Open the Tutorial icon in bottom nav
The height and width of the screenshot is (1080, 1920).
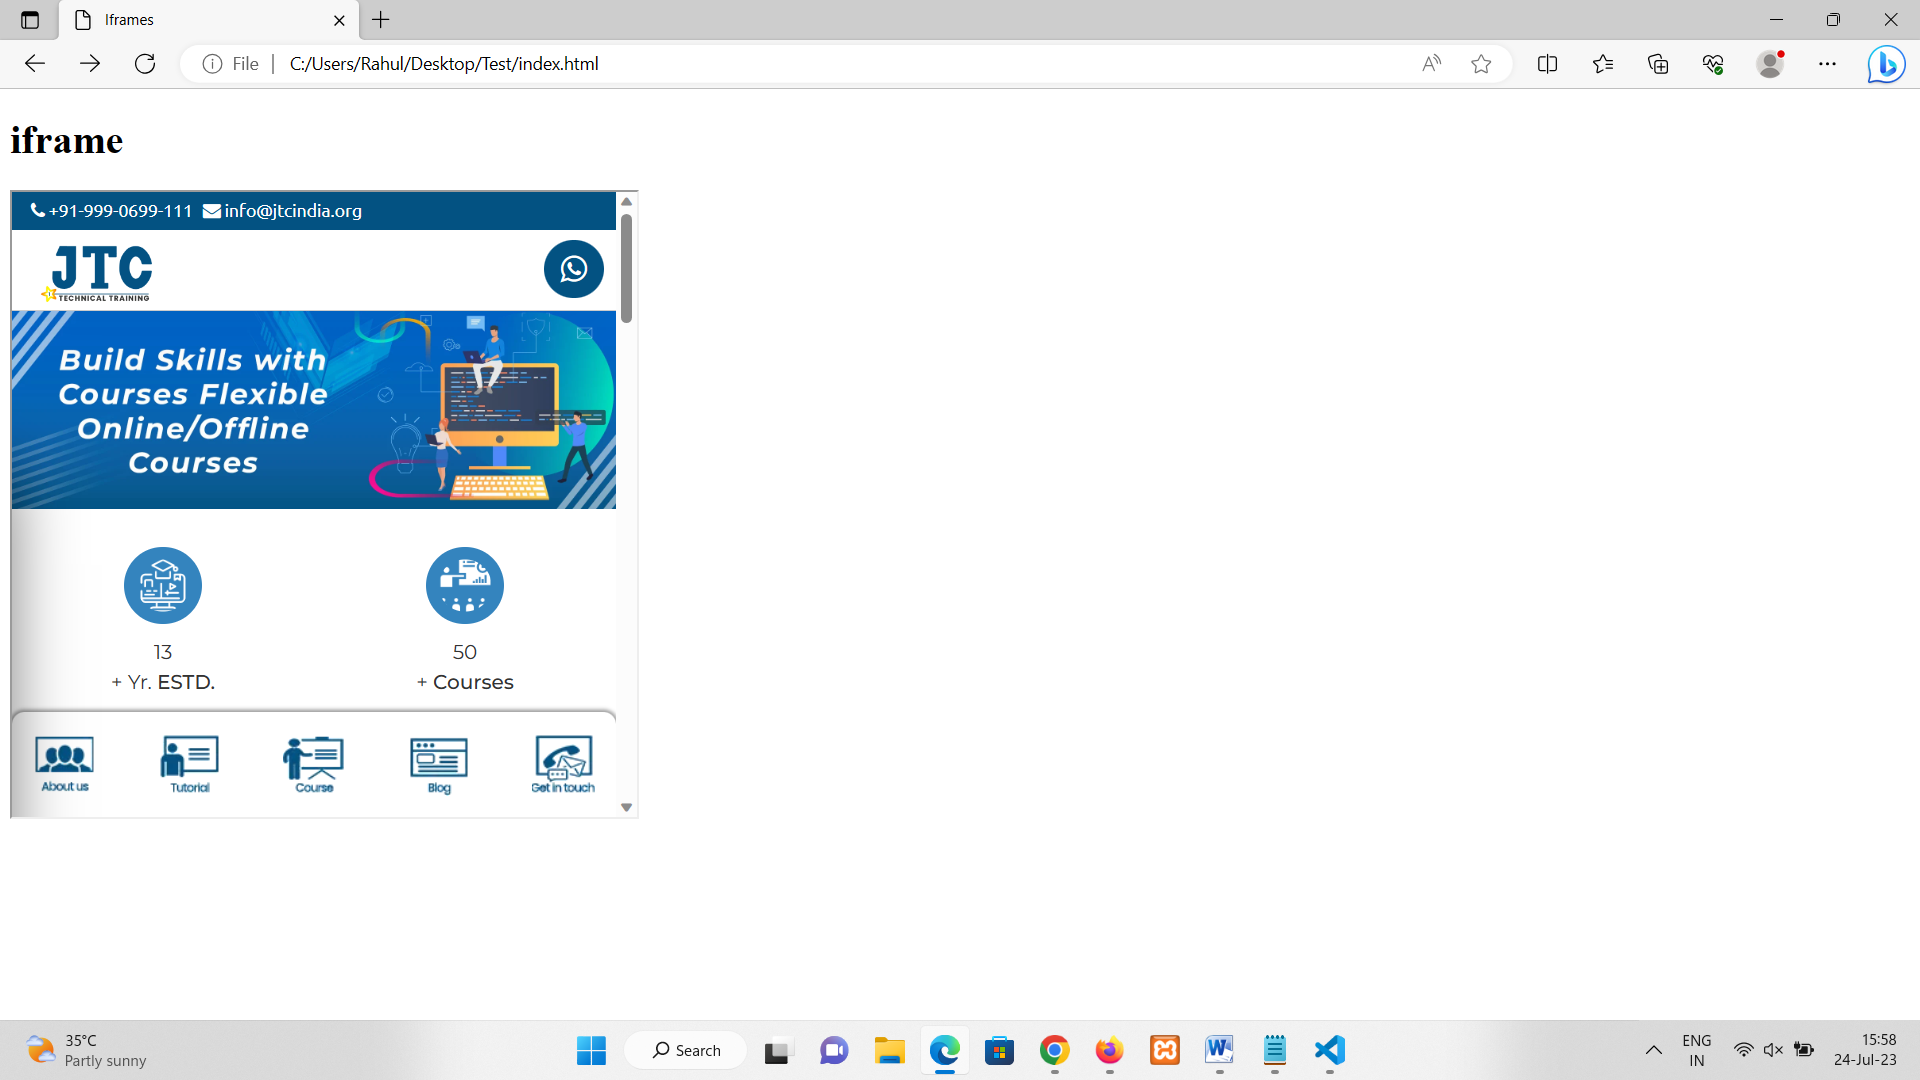pos(189,764)
